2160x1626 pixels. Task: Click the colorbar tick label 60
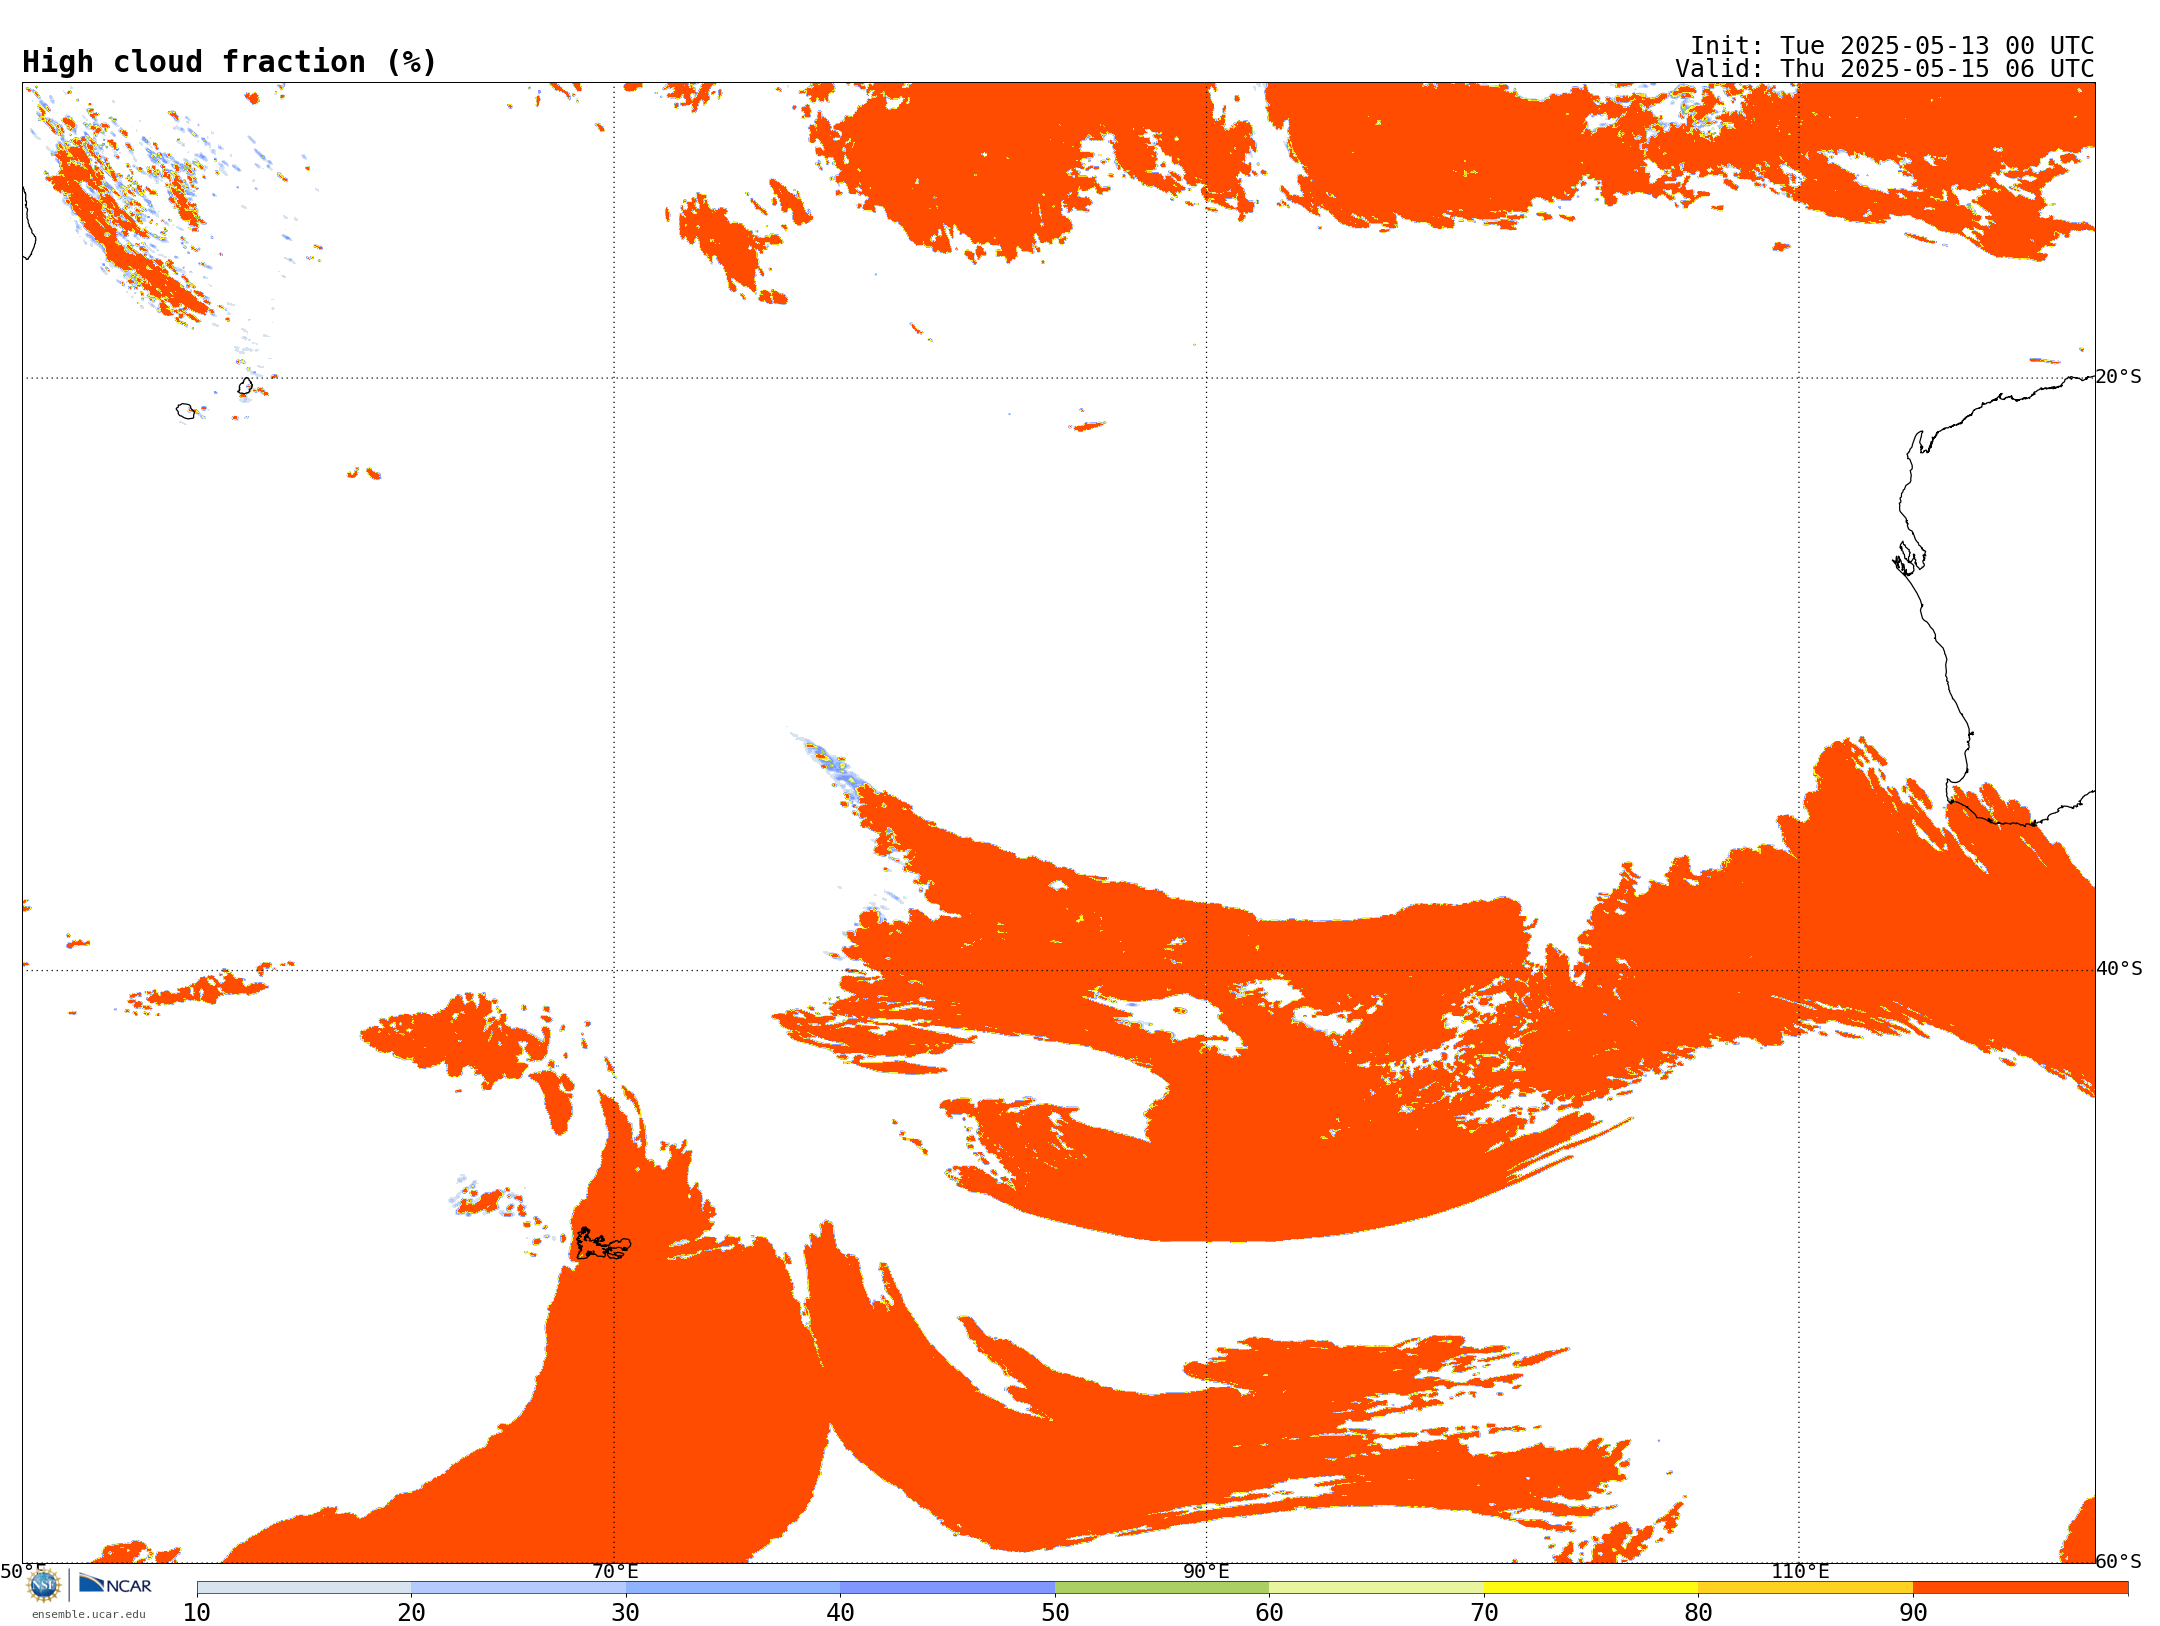(1269, 1613)
